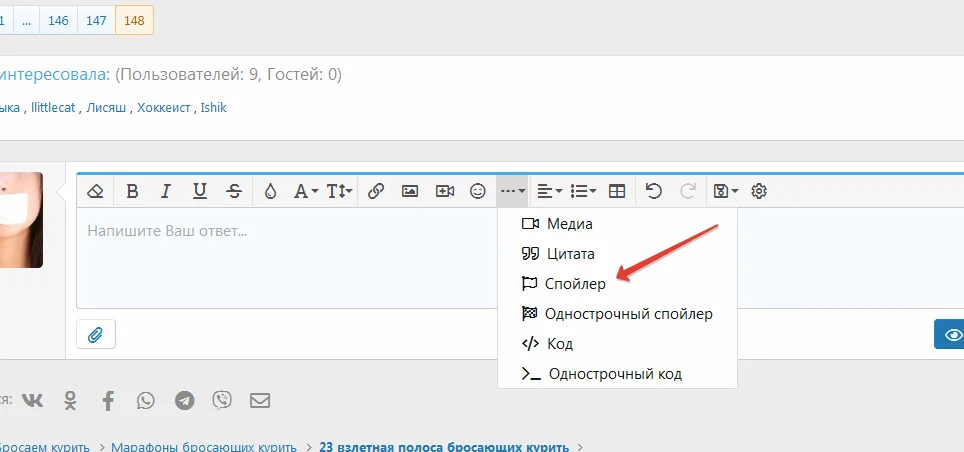Insert a link with chain icon
964x452 pixels.
coord(376,191)
